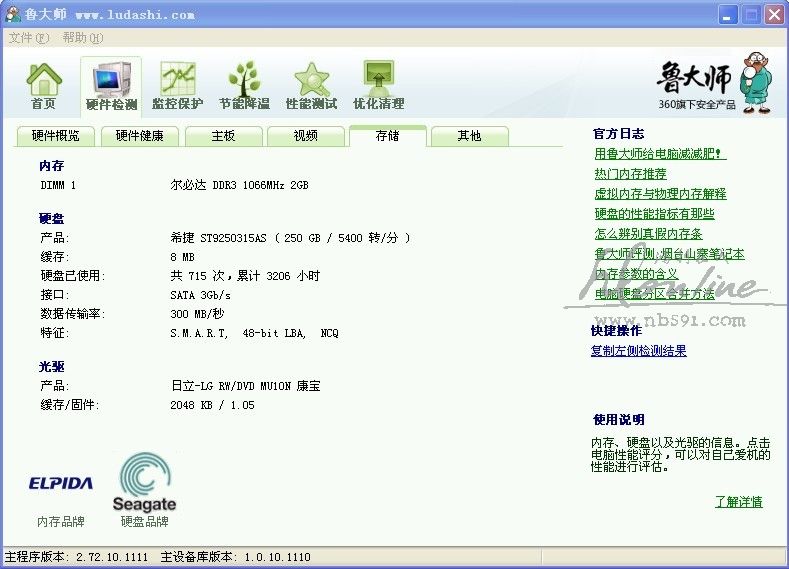Open the 监控保护 monitoring icon
789x569 pixels.
pos(178,86)
